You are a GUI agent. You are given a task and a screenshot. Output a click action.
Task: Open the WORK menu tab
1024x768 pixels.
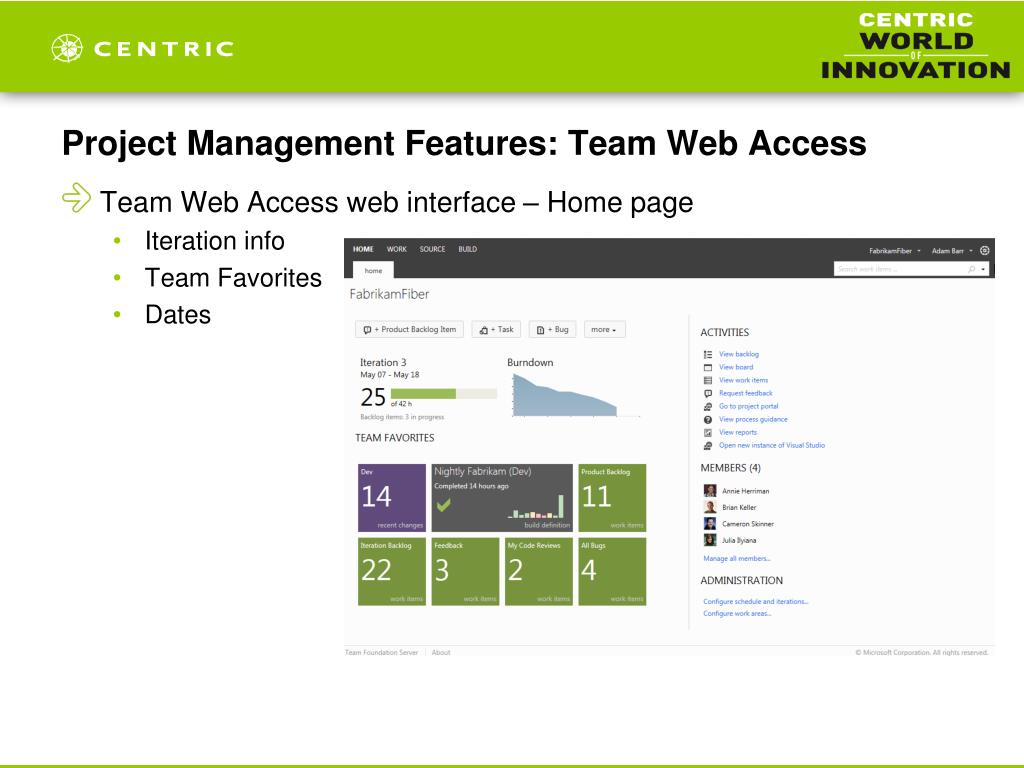click(x=396, y=249)
